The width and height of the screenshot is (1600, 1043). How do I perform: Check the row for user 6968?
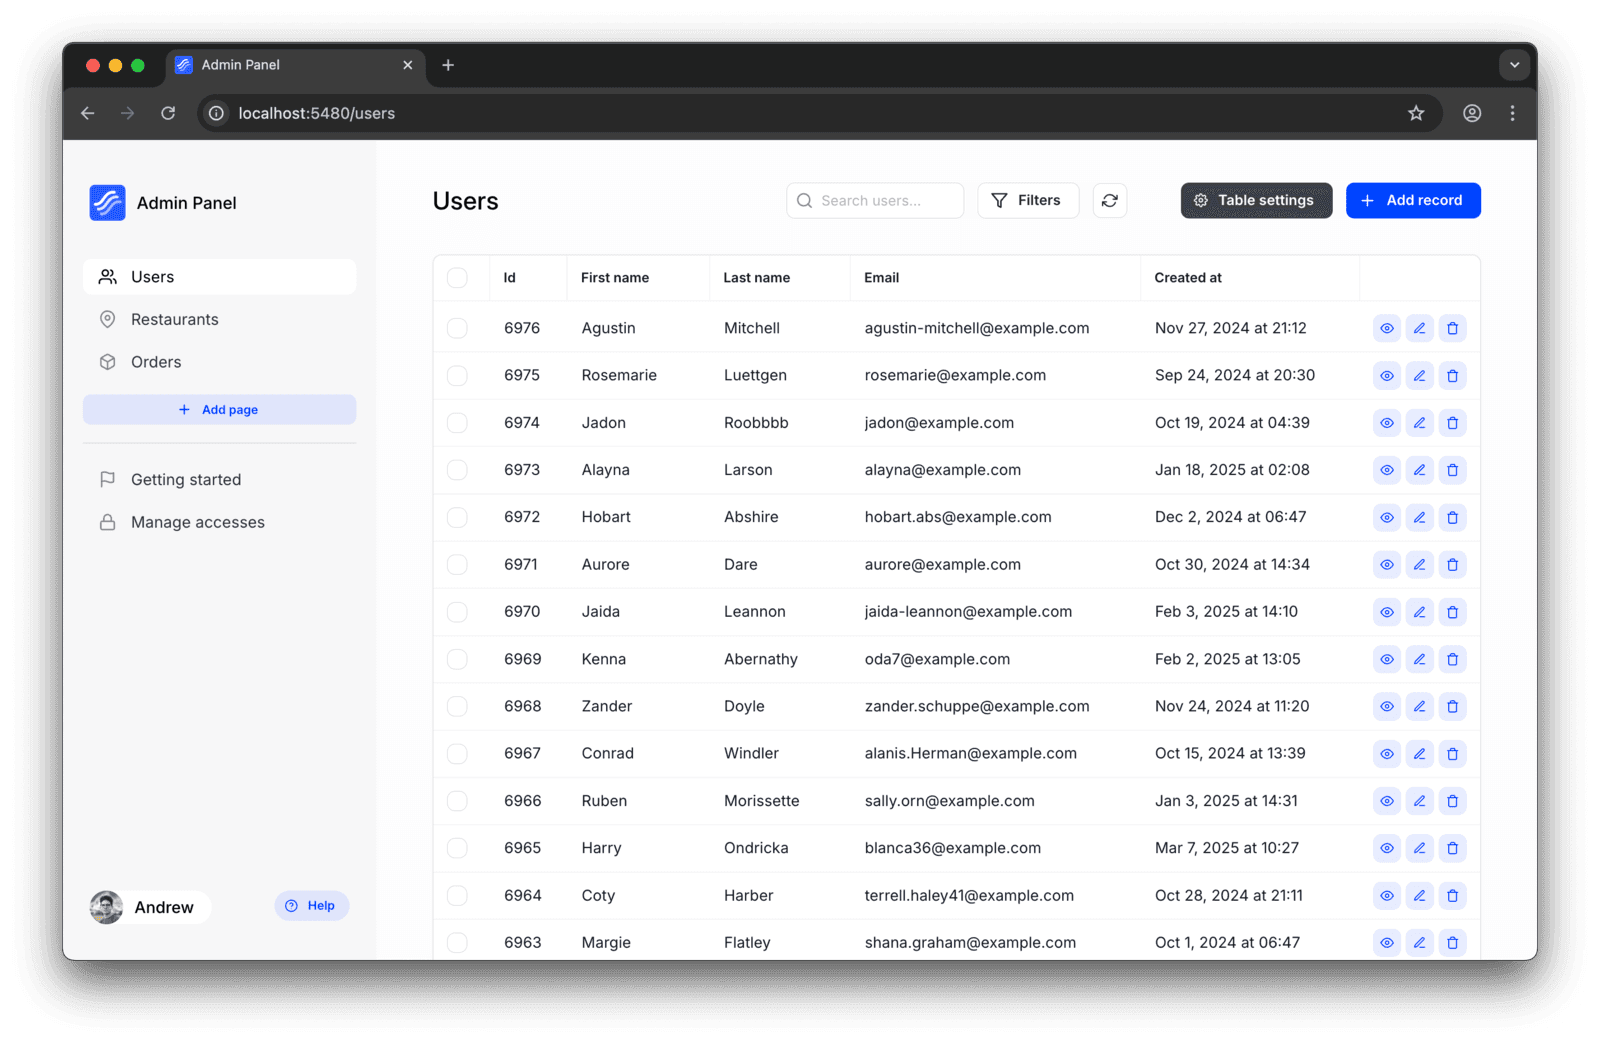click(457, 706)
